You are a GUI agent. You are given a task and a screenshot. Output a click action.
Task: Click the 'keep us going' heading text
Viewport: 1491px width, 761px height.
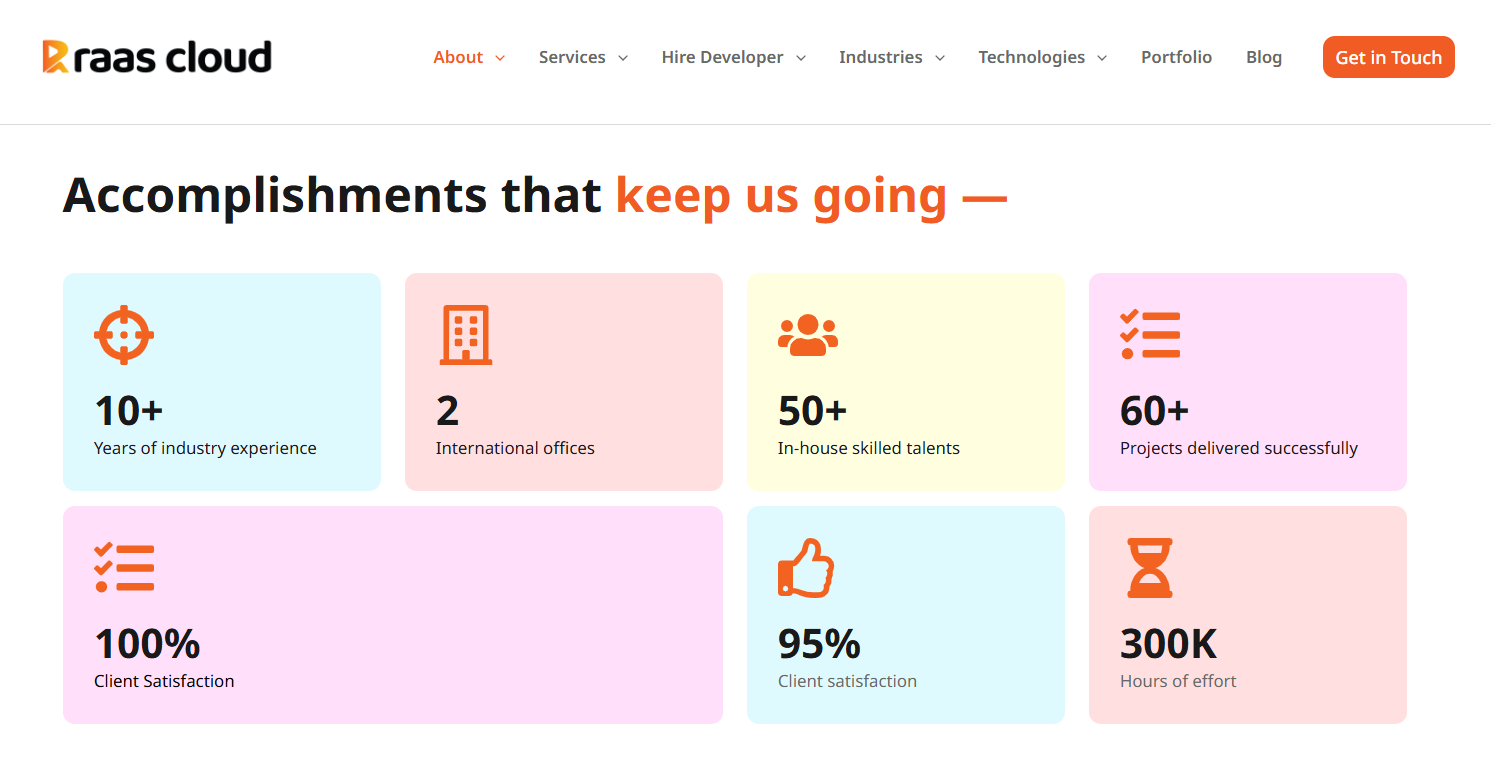pos(781,195)
